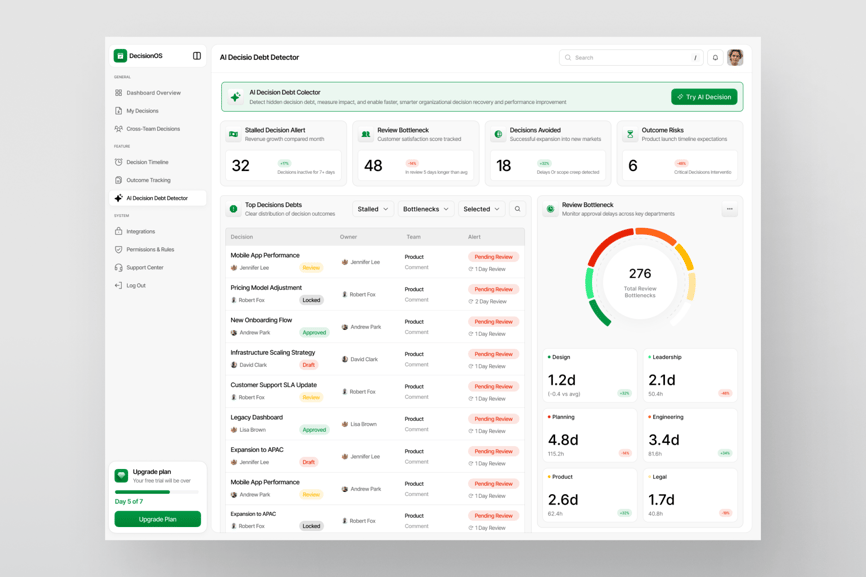Open the Selected filter dropdown
866x577 pixels.
point(481,209)
